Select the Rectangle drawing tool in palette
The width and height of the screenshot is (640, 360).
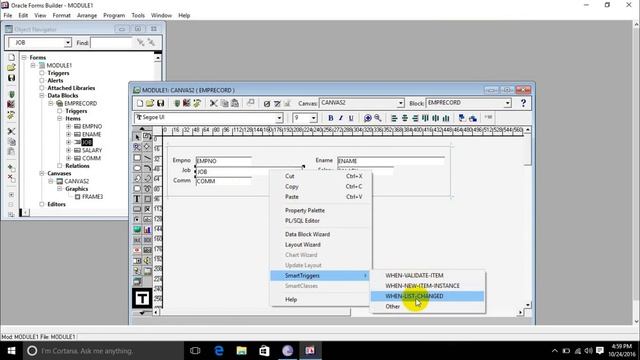tap(137, 158)
